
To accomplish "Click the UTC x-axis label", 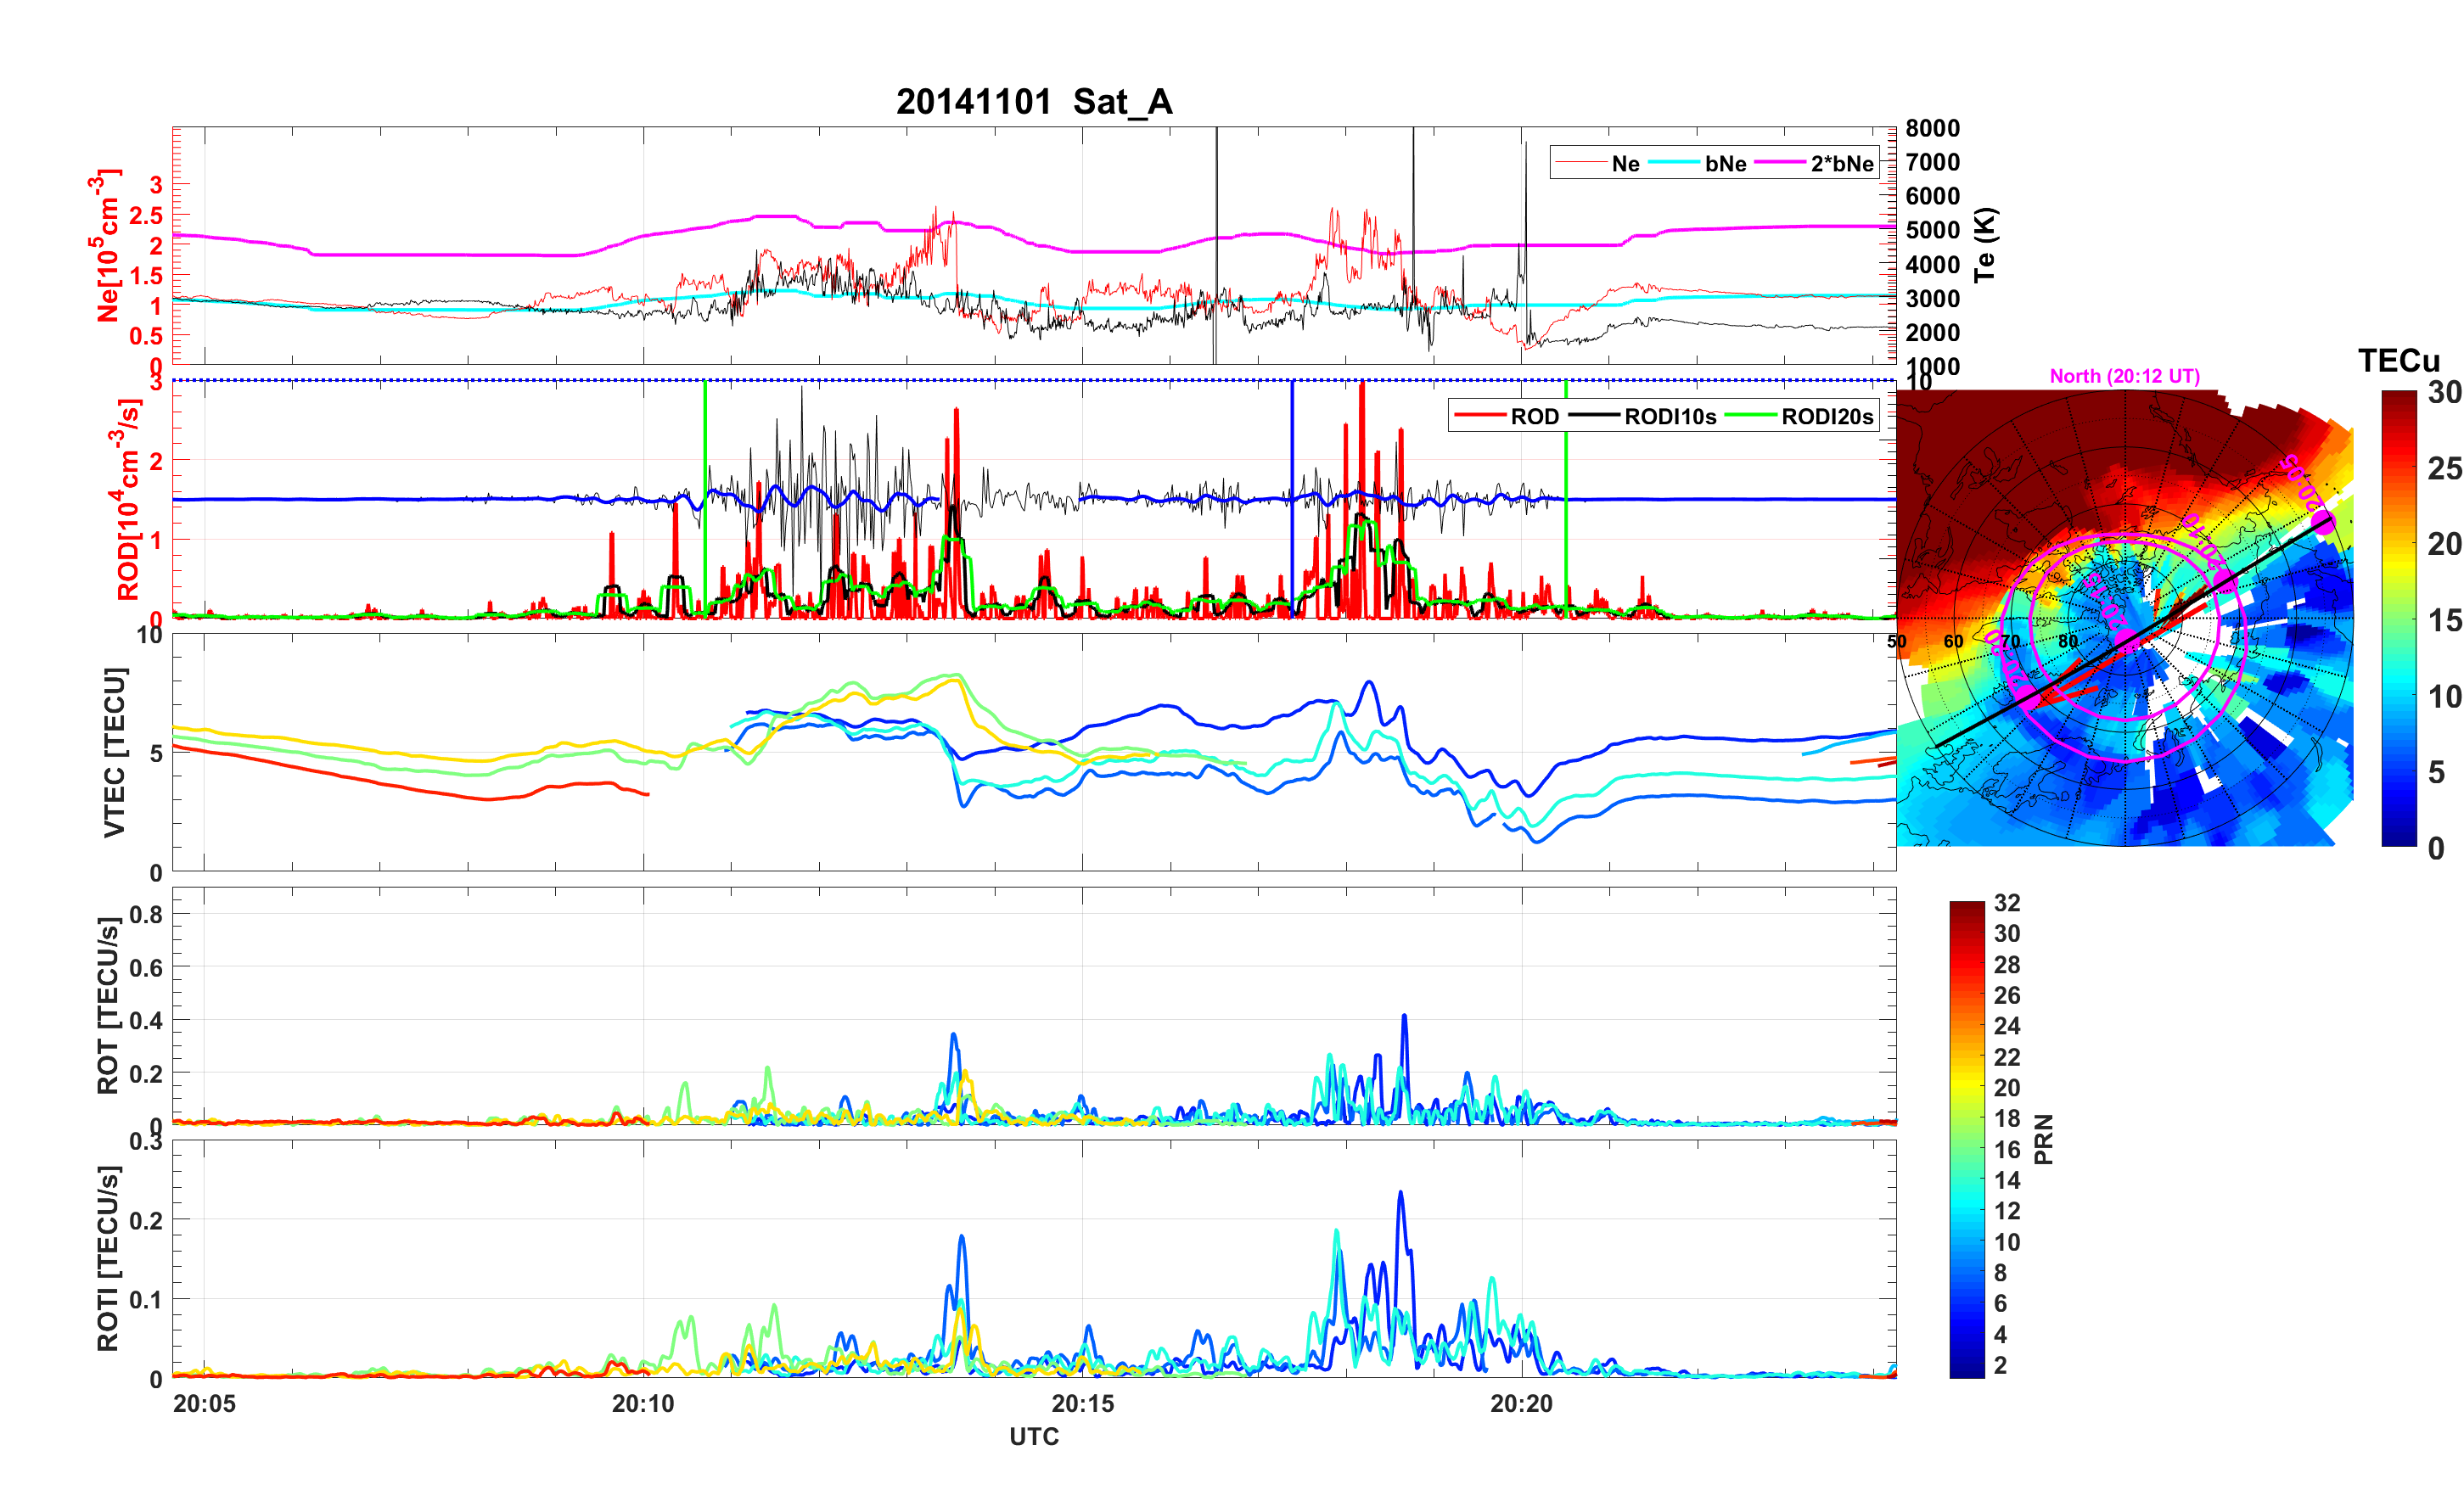I will coord(1034,1436).
